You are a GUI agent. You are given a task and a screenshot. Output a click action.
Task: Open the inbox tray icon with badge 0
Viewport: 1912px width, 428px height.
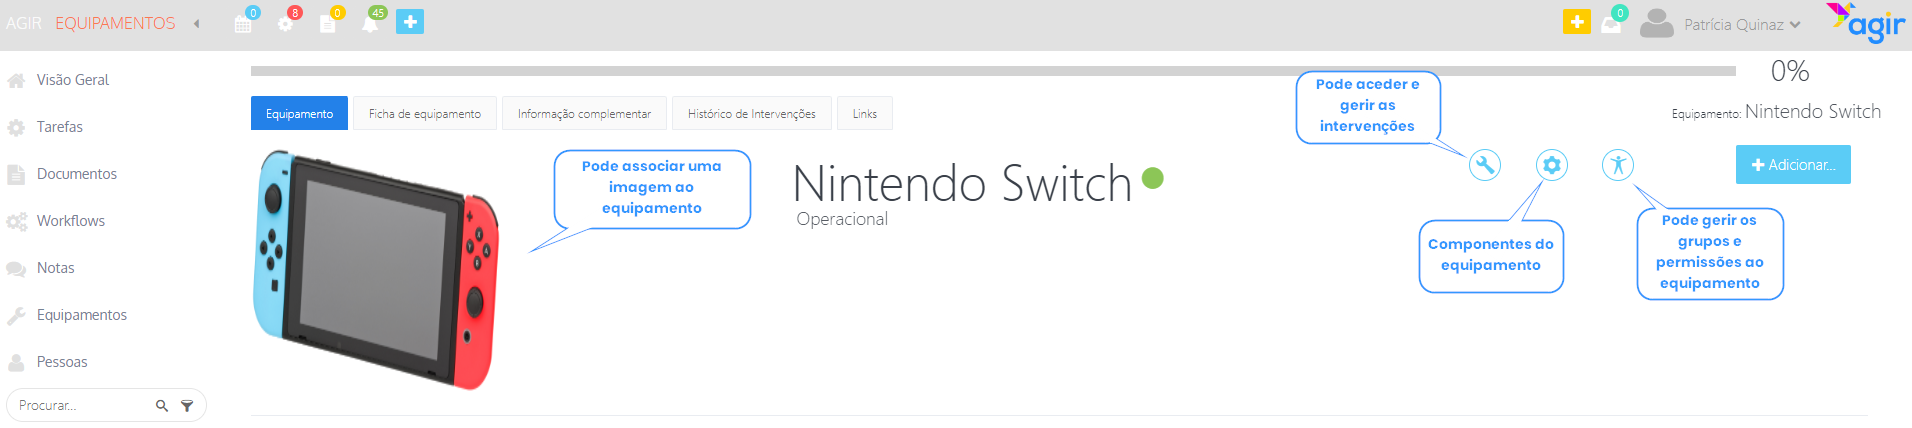pyautogui.click(x=1611, y=25)
